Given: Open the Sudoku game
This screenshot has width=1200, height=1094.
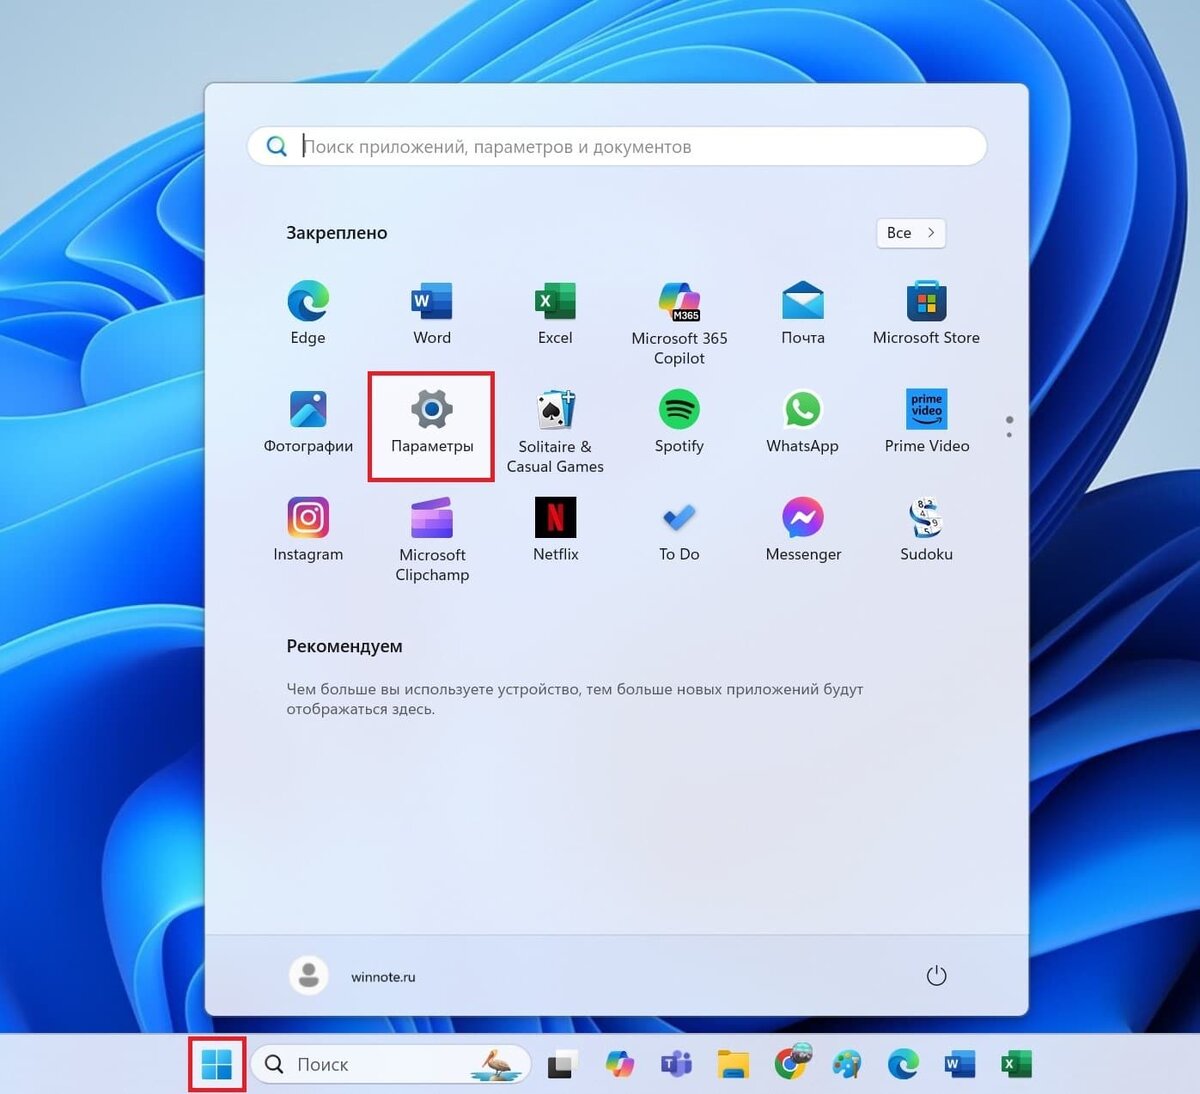Looking at the screenshot, I should point(926,529).
